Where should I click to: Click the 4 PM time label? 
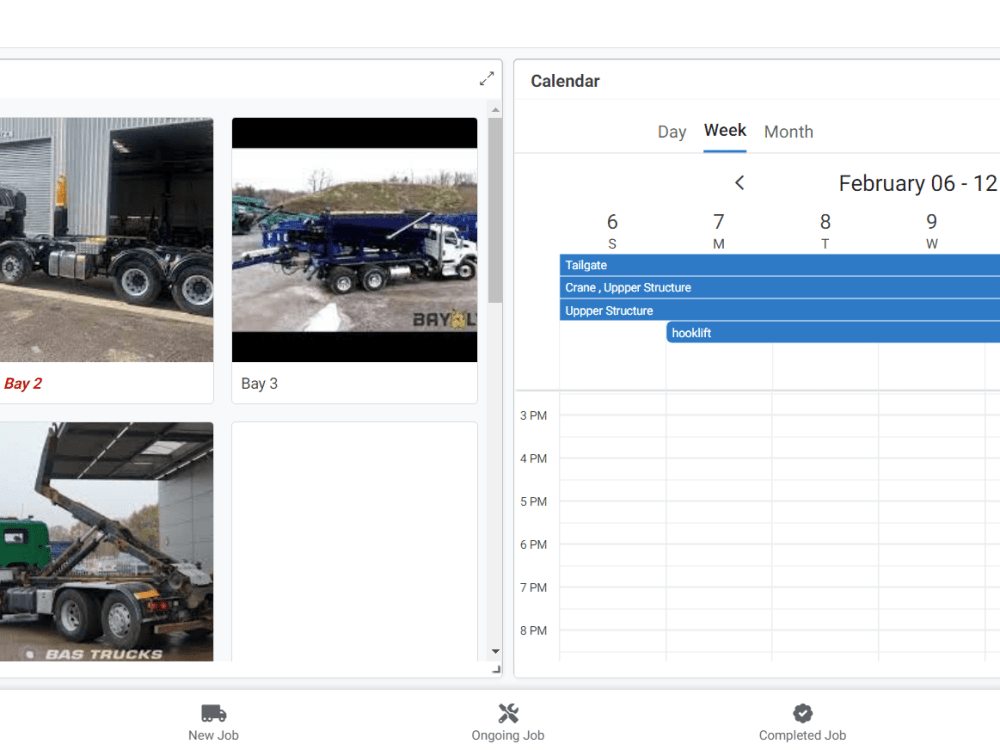[x=533, y=459]
